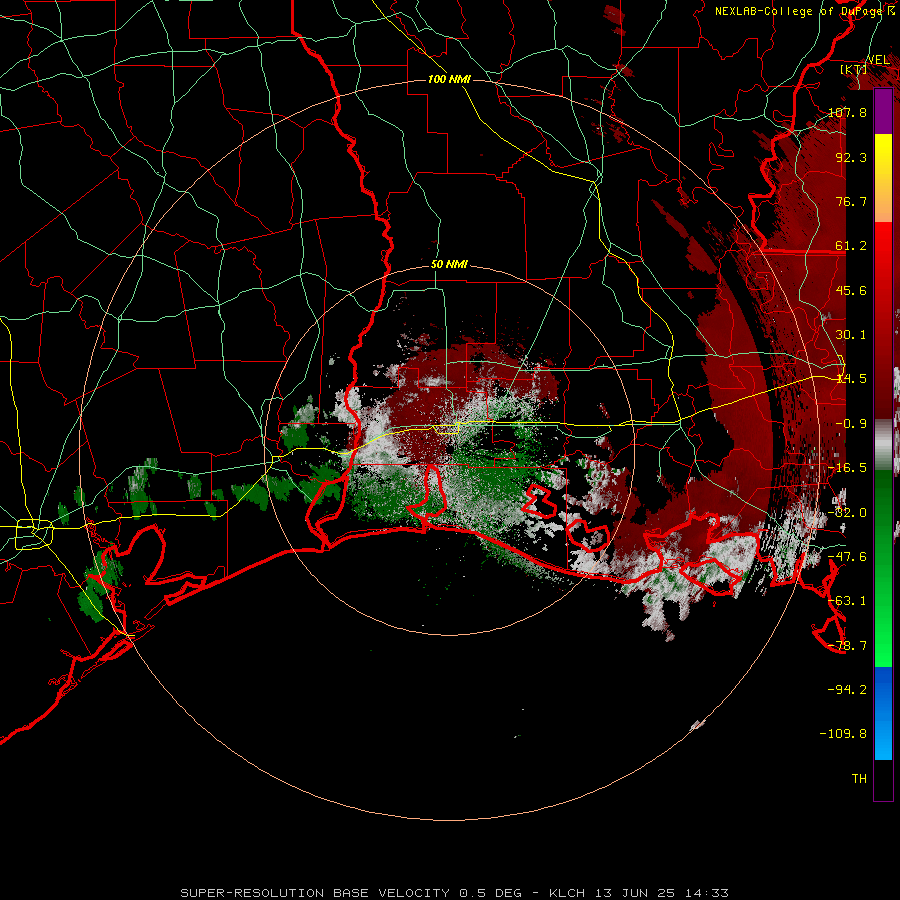Click the TH threshold label
This screenshot has width=900, height=900.
[x=859, y=779]
